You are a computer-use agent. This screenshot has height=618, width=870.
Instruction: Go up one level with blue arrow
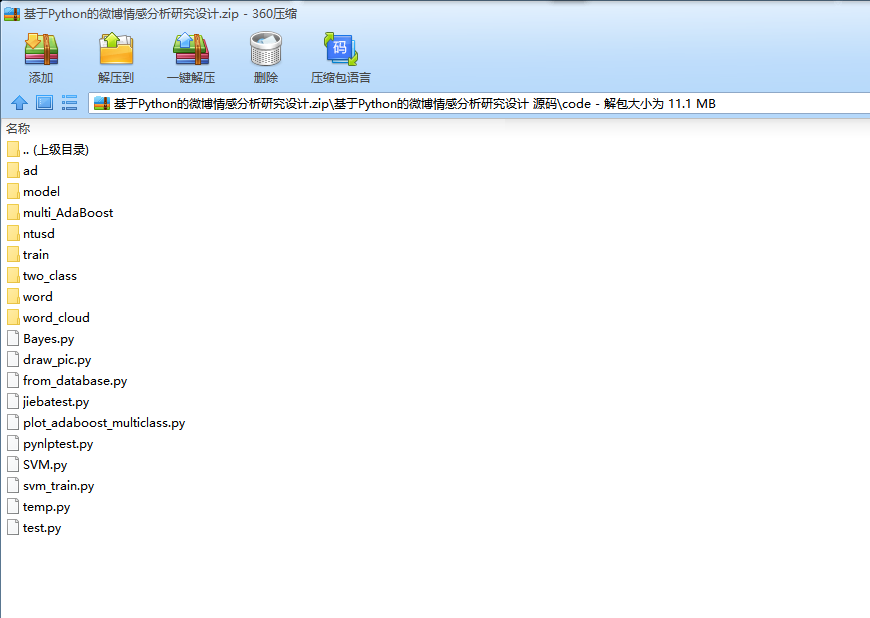point(19,103)
